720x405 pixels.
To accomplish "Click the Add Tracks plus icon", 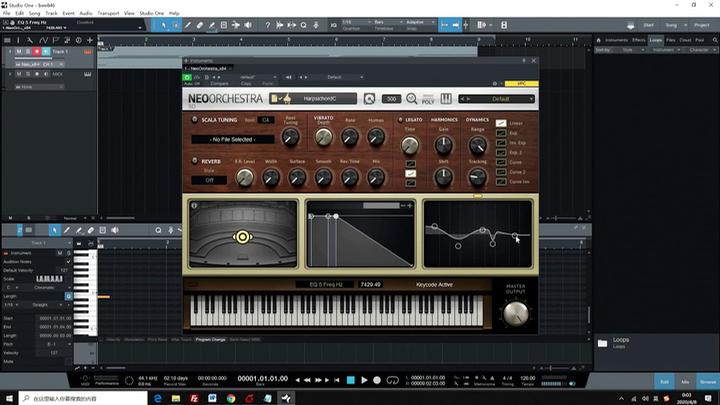I will coord(90,40).
